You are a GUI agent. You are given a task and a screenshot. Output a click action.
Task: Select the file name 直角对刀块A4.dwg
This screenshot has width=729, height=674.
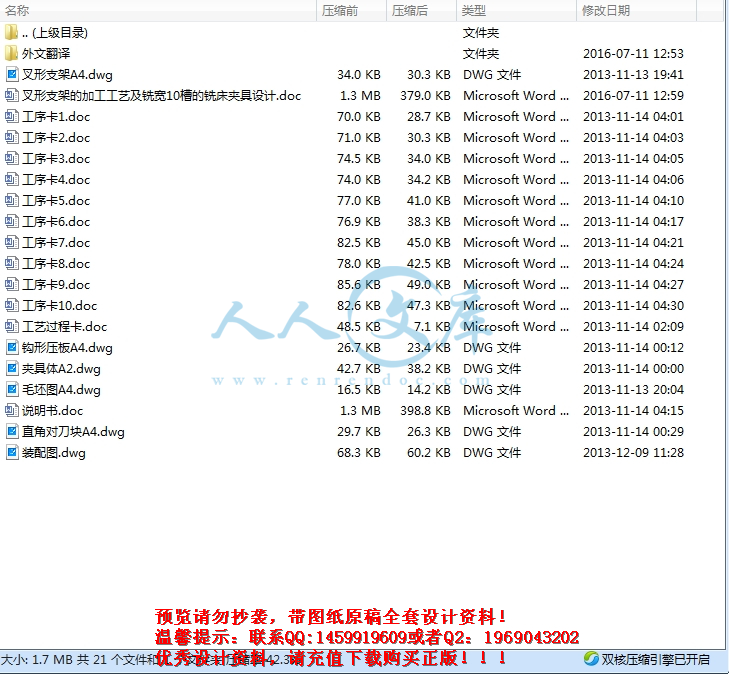73,431
